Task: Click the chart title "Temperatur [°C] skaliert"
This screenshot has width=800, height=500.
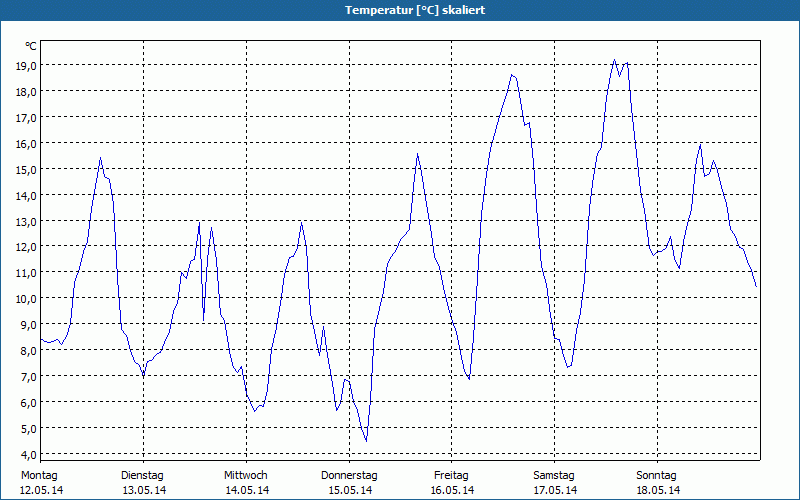Action: click(x=415, y=10)
